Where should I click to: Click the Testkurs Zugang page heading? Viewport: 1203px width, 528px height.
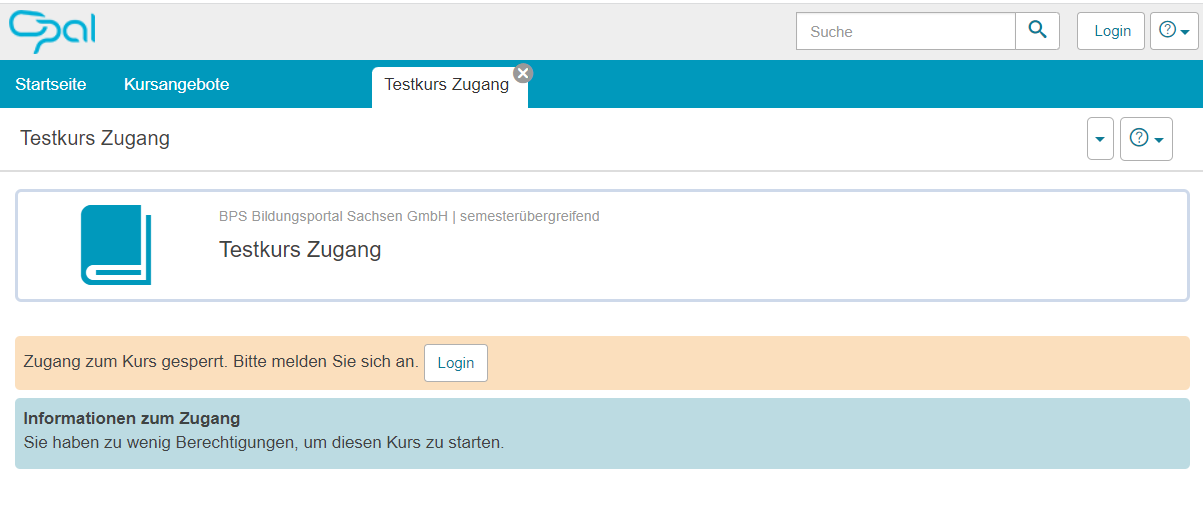click(95, 138)
